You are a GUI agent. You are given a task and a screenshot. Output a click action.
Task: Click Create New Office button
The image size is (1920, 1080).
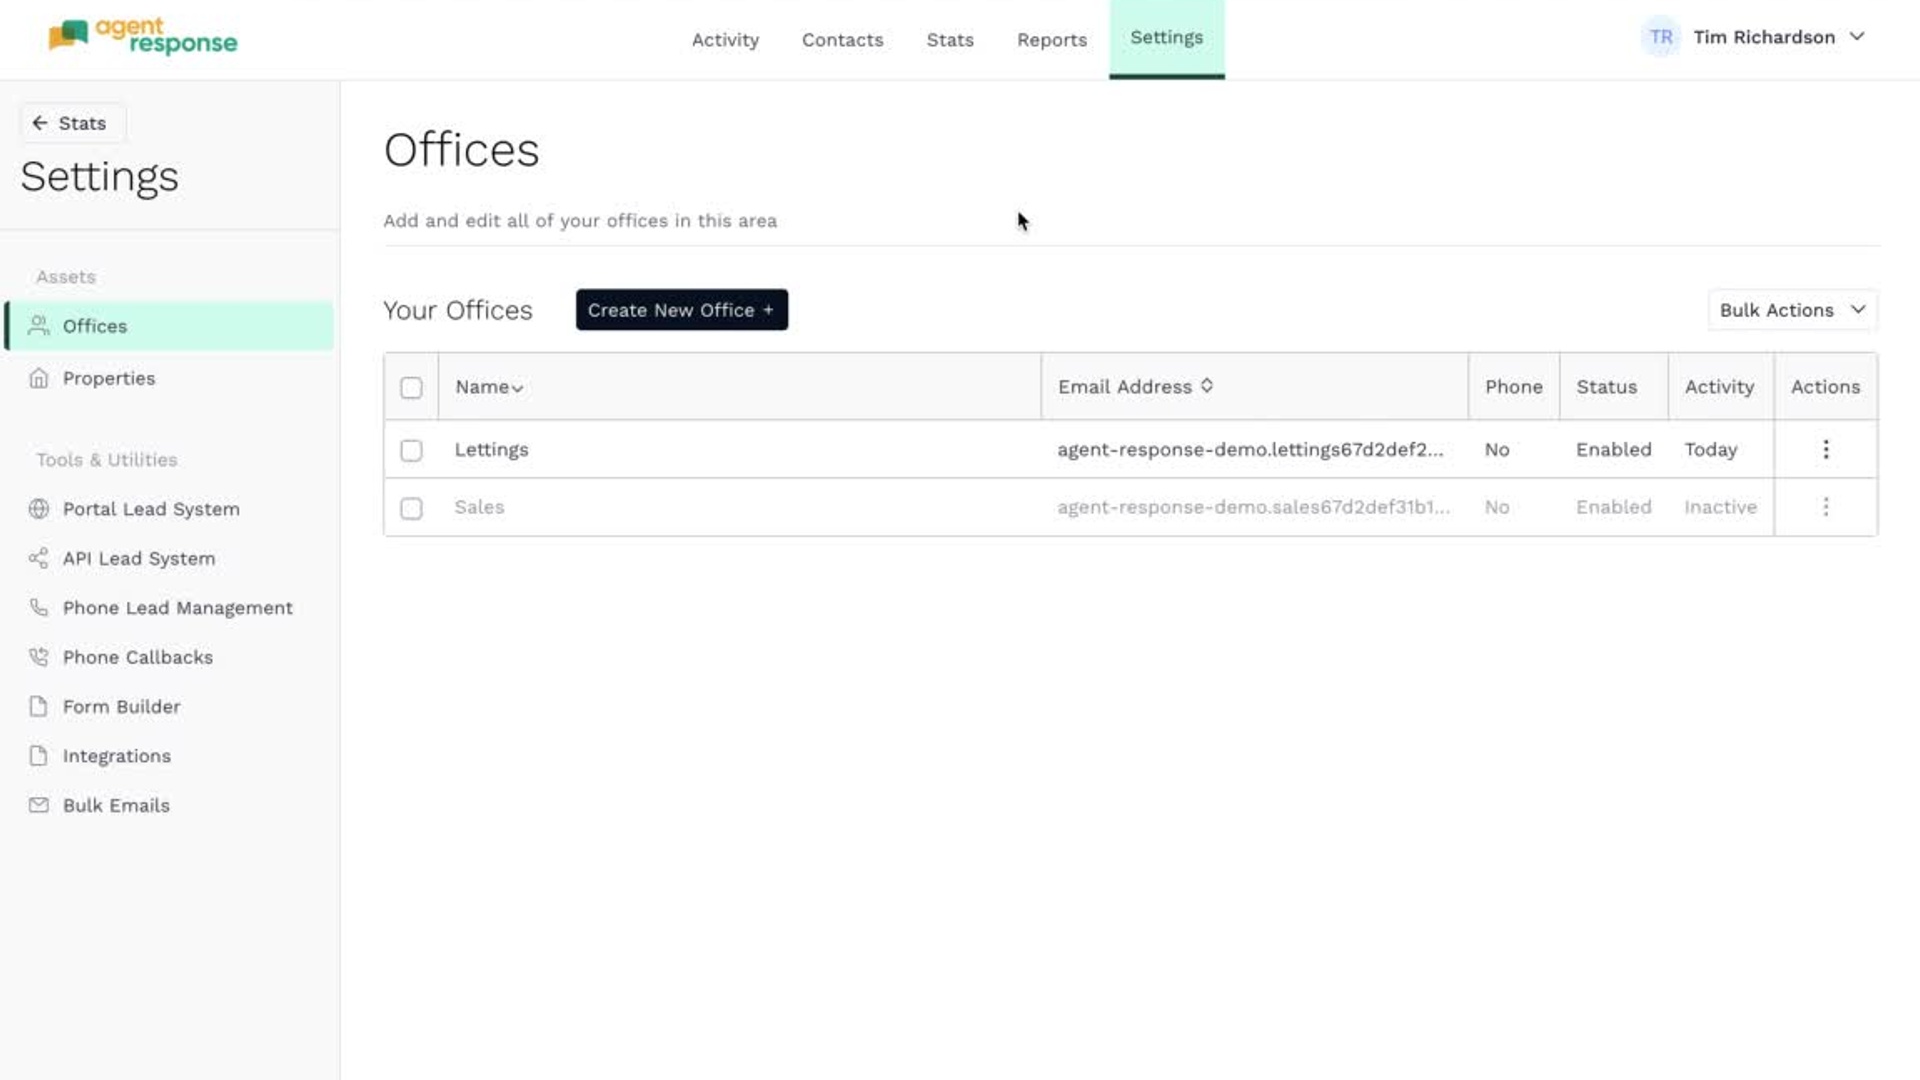pos(681,310)
